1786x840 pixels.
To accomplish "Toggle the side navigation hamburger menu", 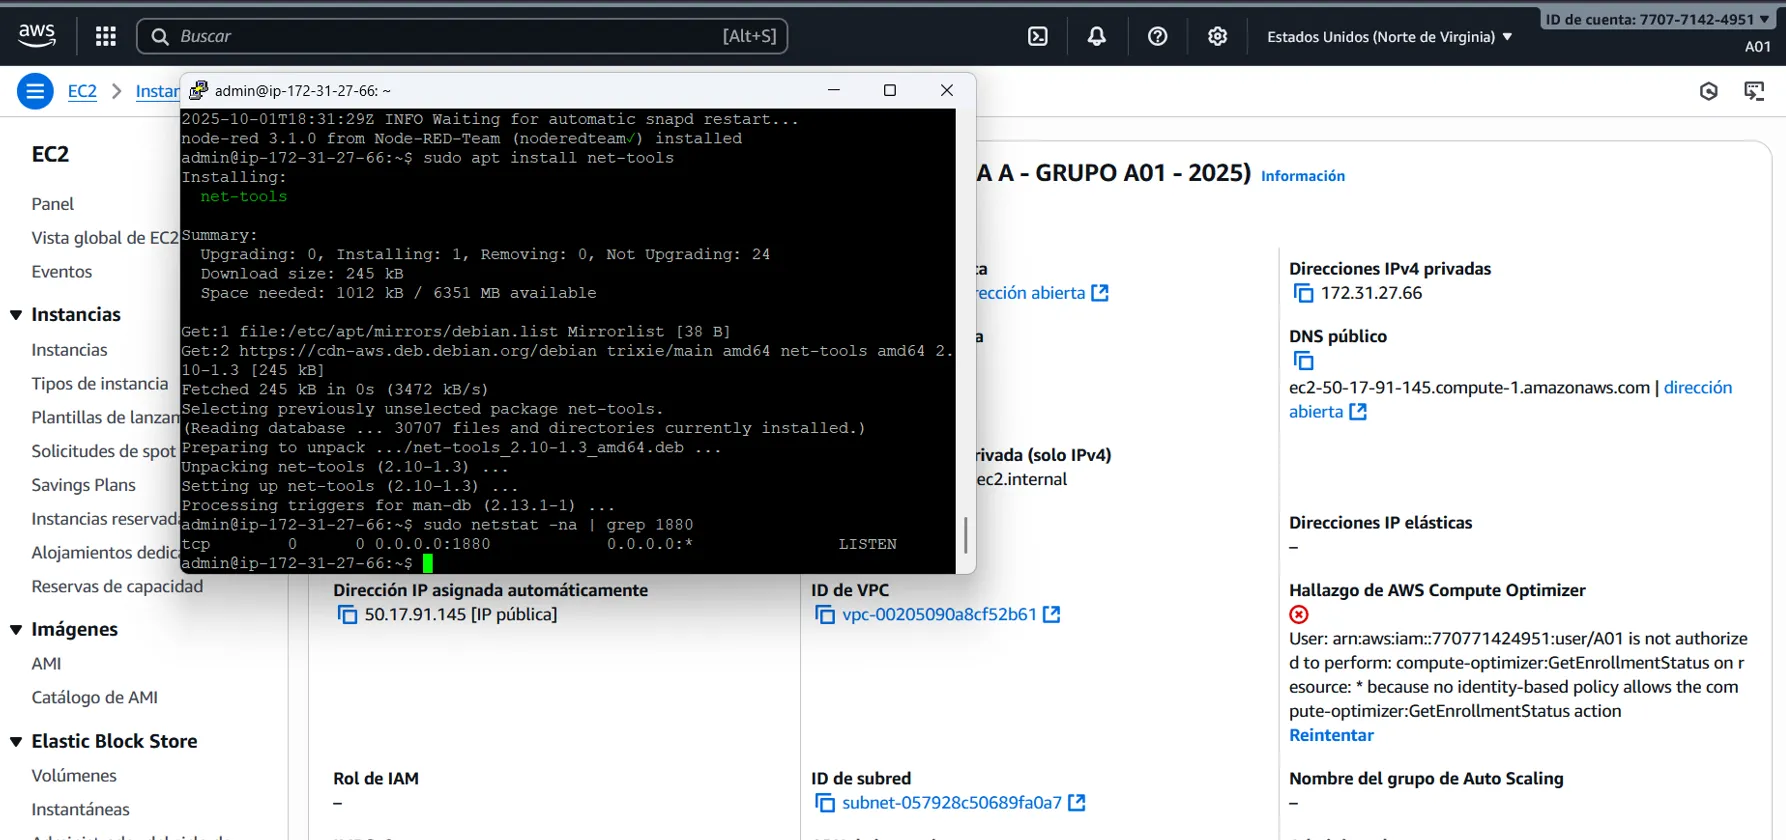I will (x=35, y=91).
